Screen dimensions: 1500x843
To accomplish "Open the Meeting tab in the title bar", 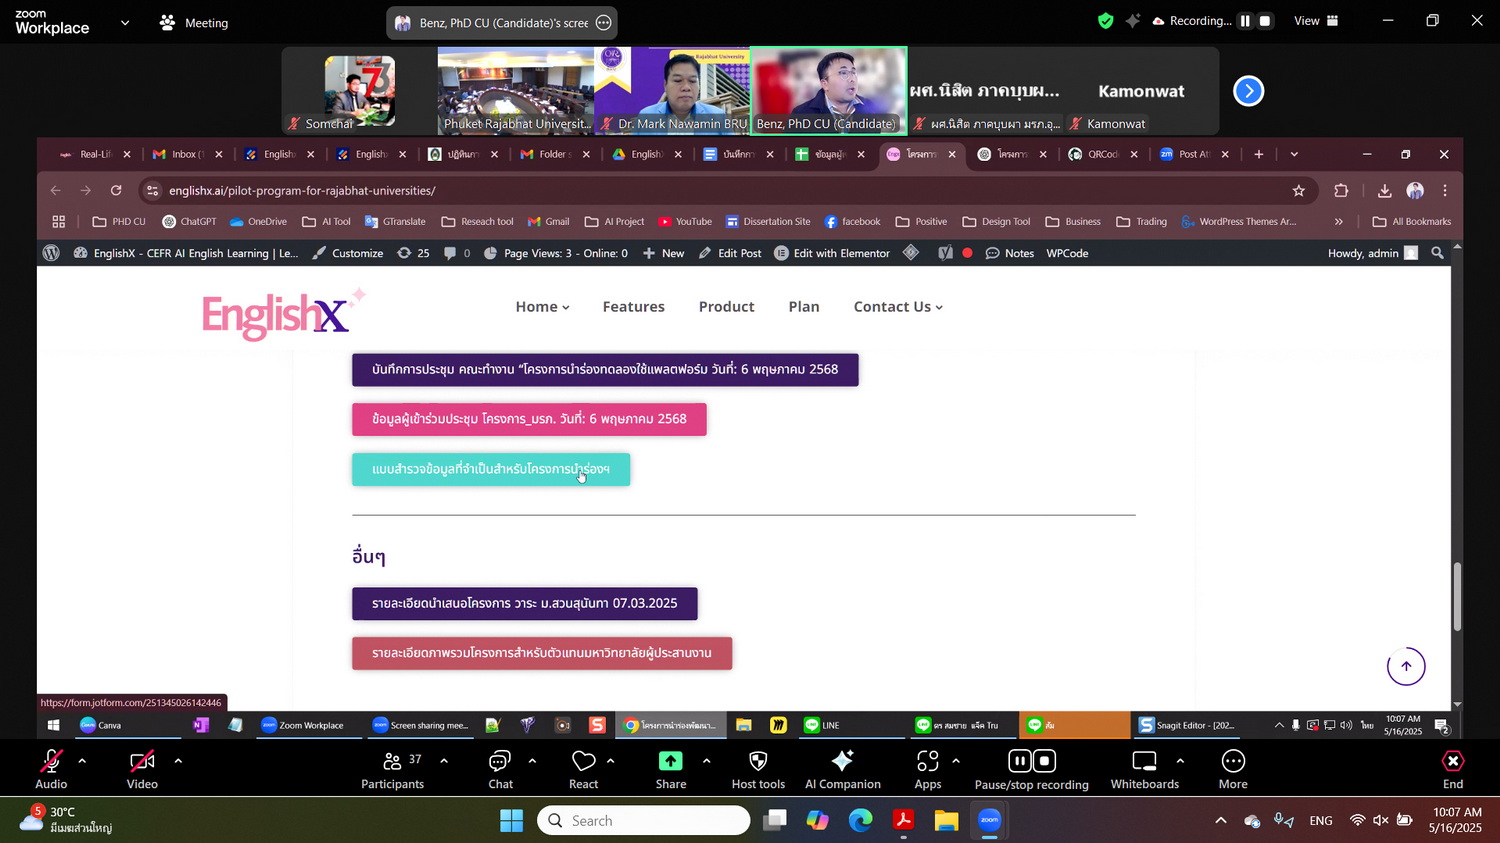I will tap(194, 22).
